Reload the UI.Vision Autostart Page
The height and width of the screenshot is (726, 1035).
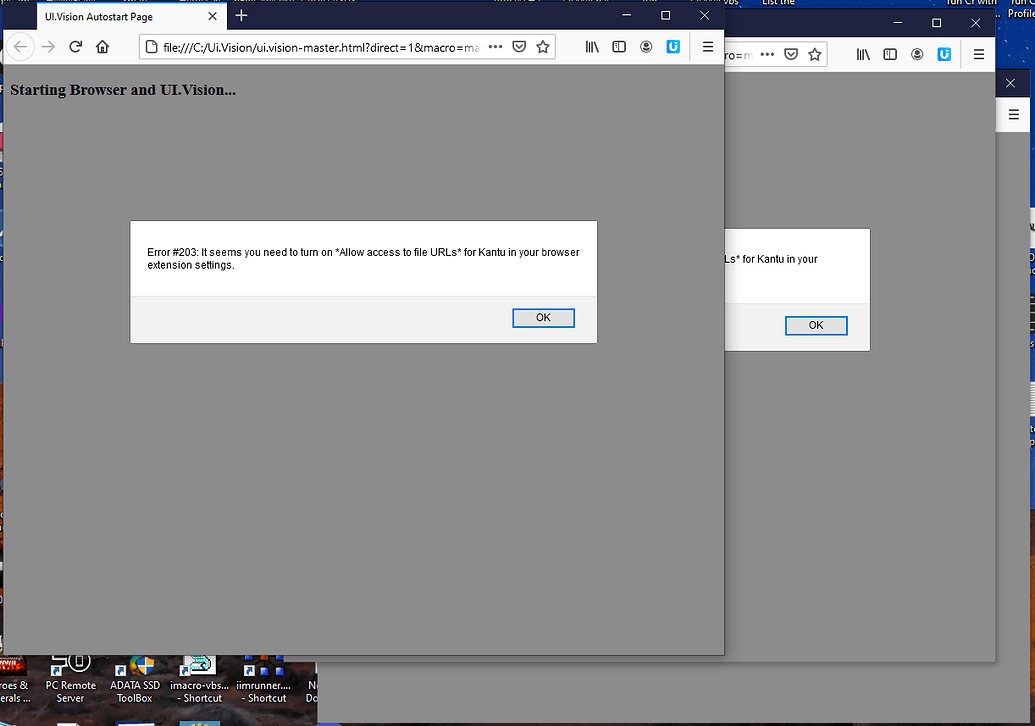coord(76,46)
